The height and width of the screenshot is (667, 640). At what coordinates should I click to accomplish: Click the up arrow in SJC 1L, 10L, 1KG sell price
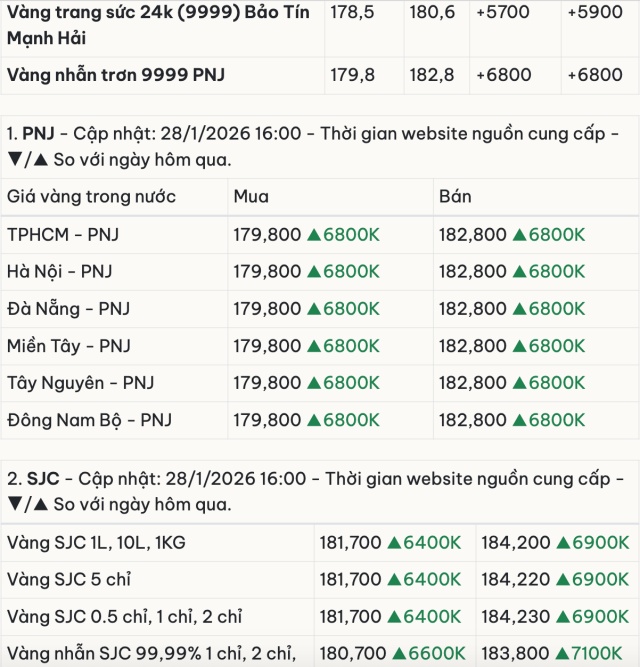pyautogui.click(x=556, y=543)
